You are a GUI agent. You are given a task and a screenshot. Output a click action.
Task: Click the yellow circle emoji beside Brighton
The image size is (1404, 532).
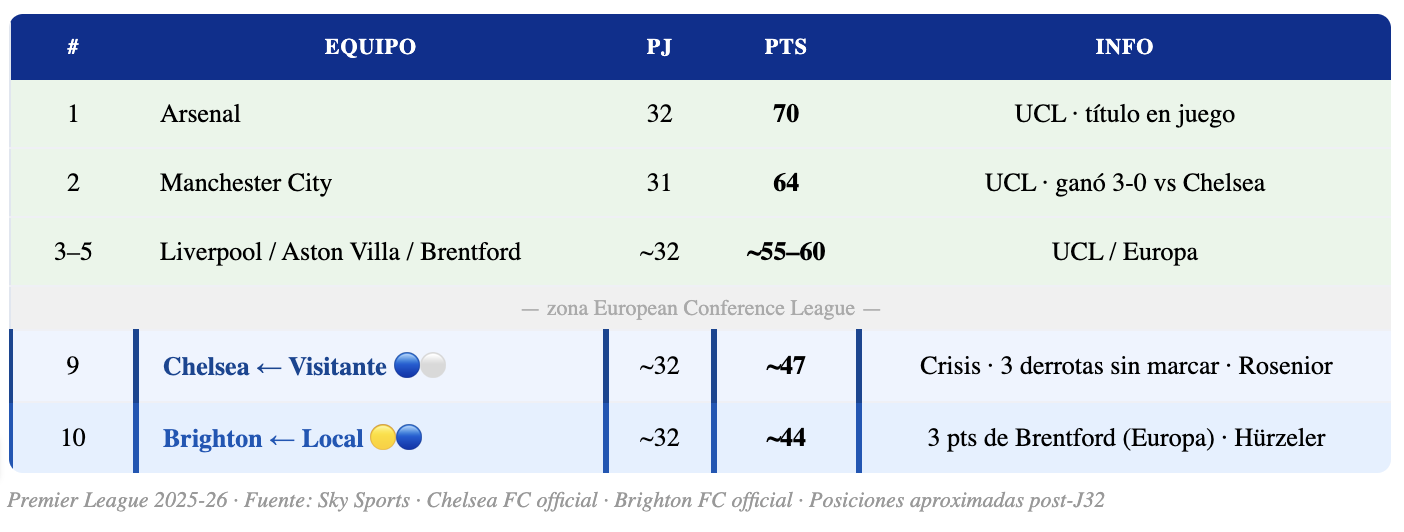pyautogui.click(x=382, y=438)
